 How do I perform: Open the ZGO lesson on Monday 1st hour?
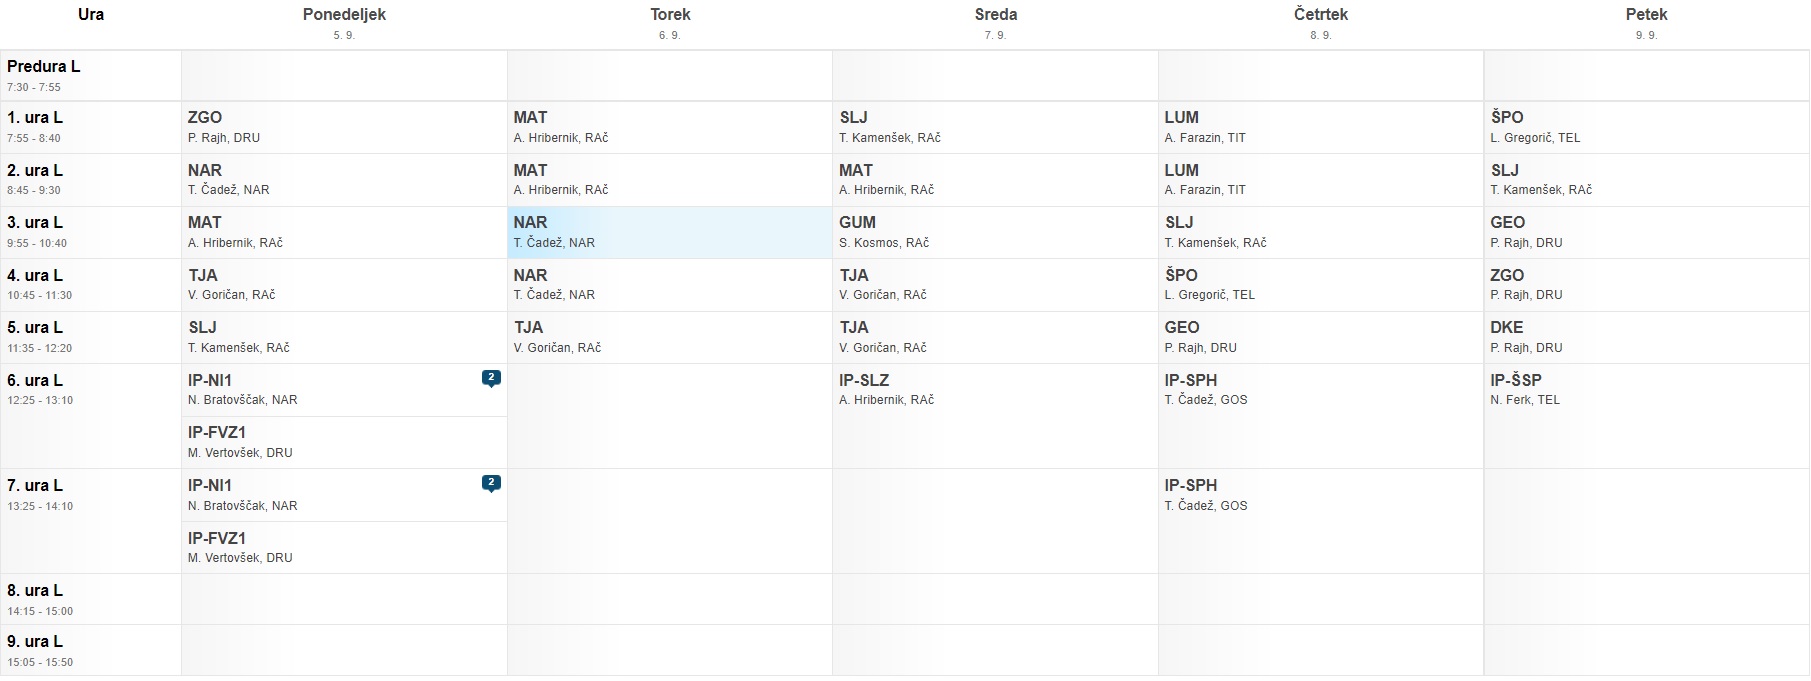point(344,127)
